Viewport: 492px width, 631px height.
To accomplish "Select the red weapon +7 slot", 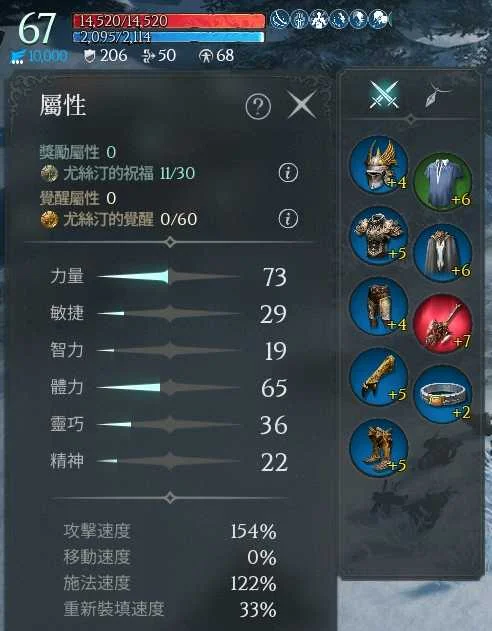I will (x=443, y=324).
